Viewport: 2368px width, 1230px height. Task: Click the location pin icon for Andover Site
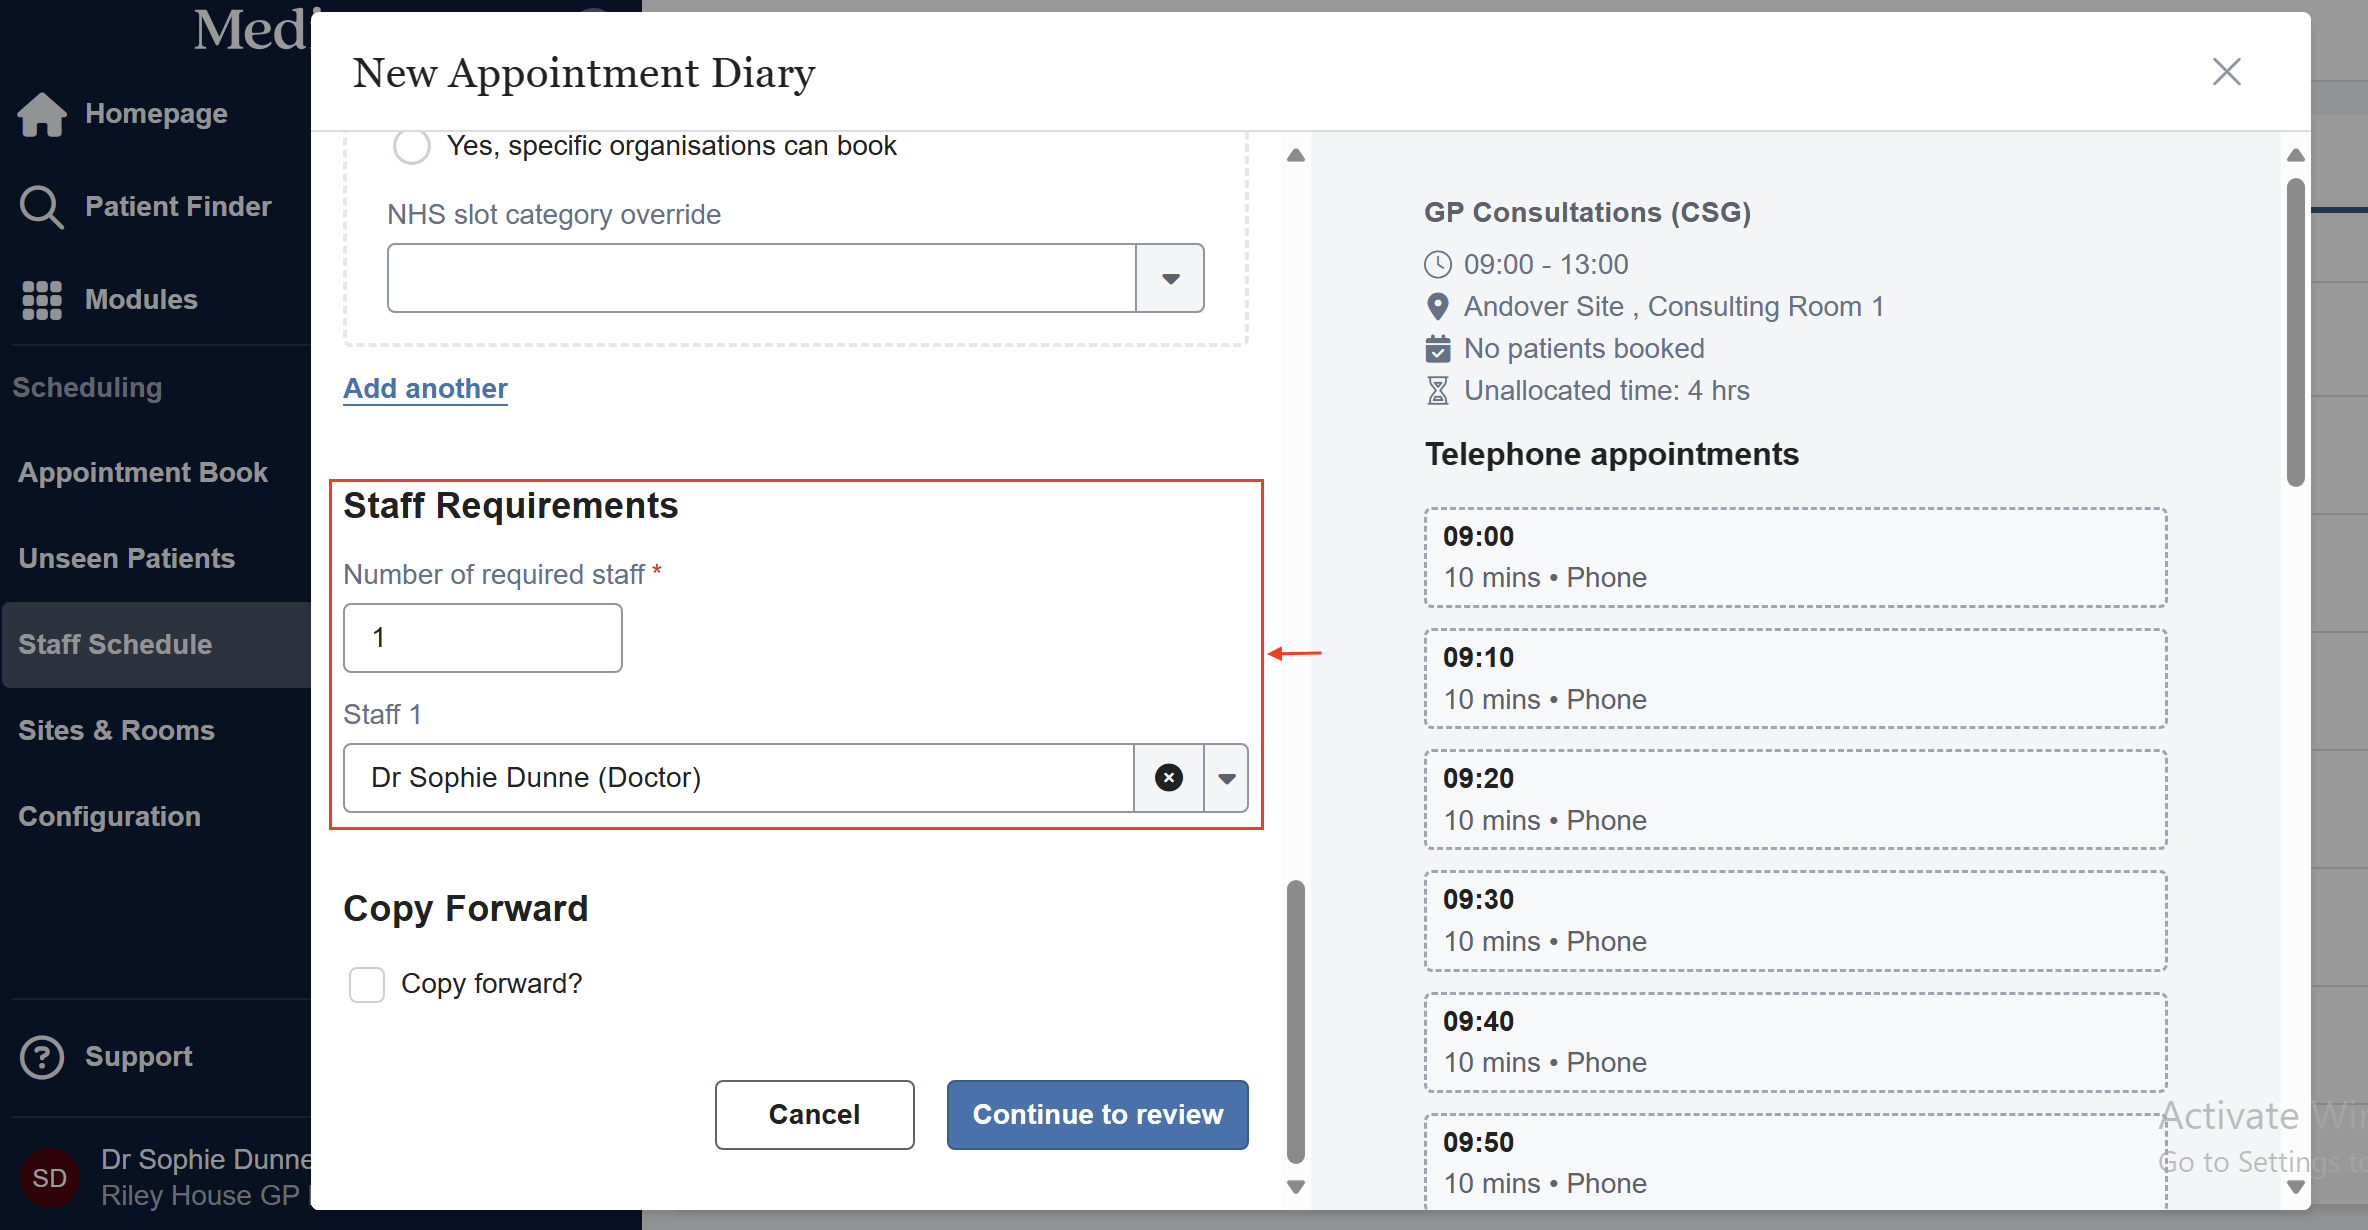point(1437,307)
